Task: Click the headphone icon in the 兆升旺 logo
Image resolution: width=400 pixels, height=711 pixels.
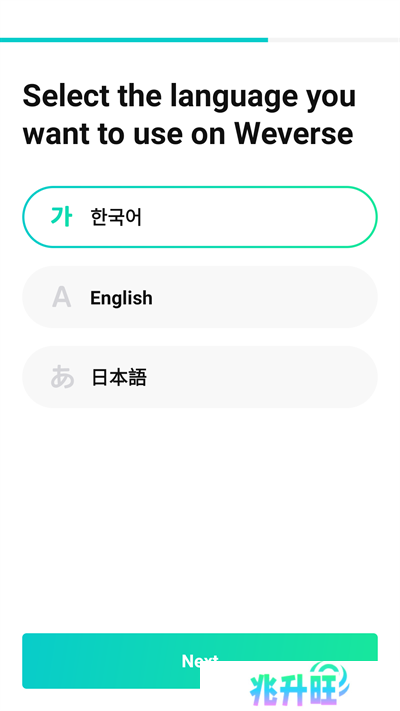Action: (x=329, y=676)
